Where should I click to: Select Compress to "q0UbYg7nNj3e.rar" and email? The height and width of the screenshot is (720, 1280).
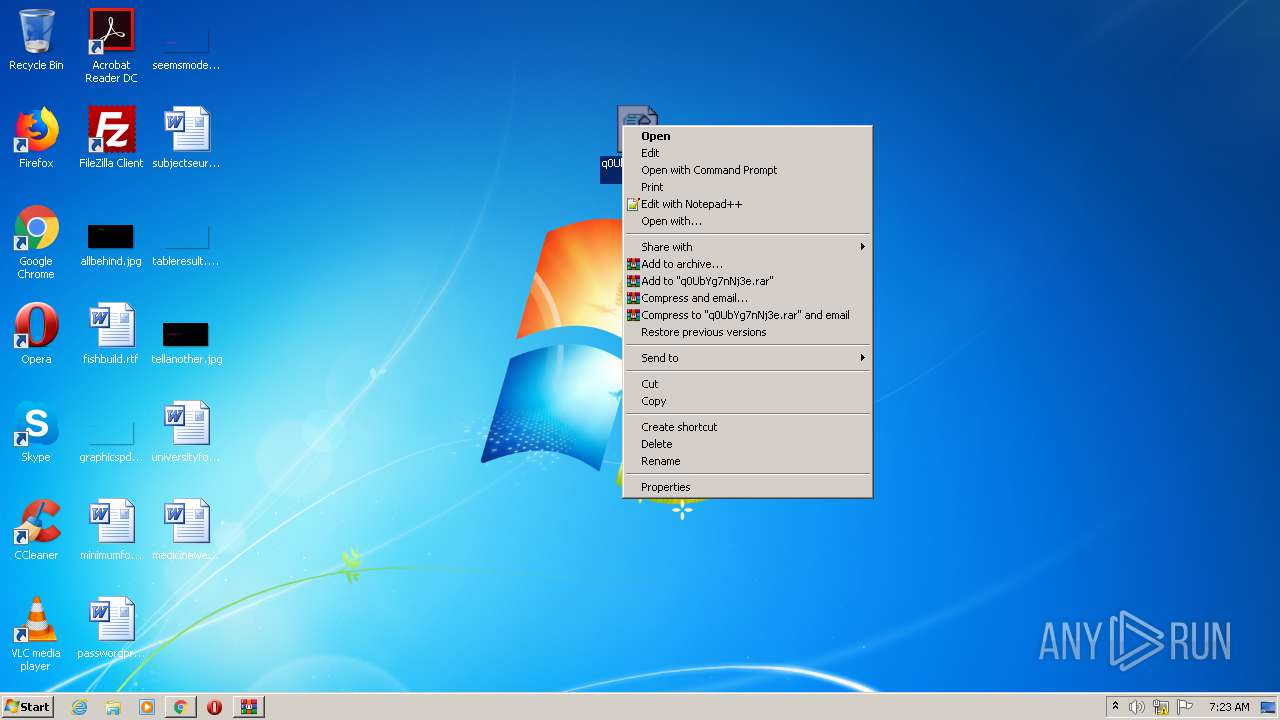point(747,315)
